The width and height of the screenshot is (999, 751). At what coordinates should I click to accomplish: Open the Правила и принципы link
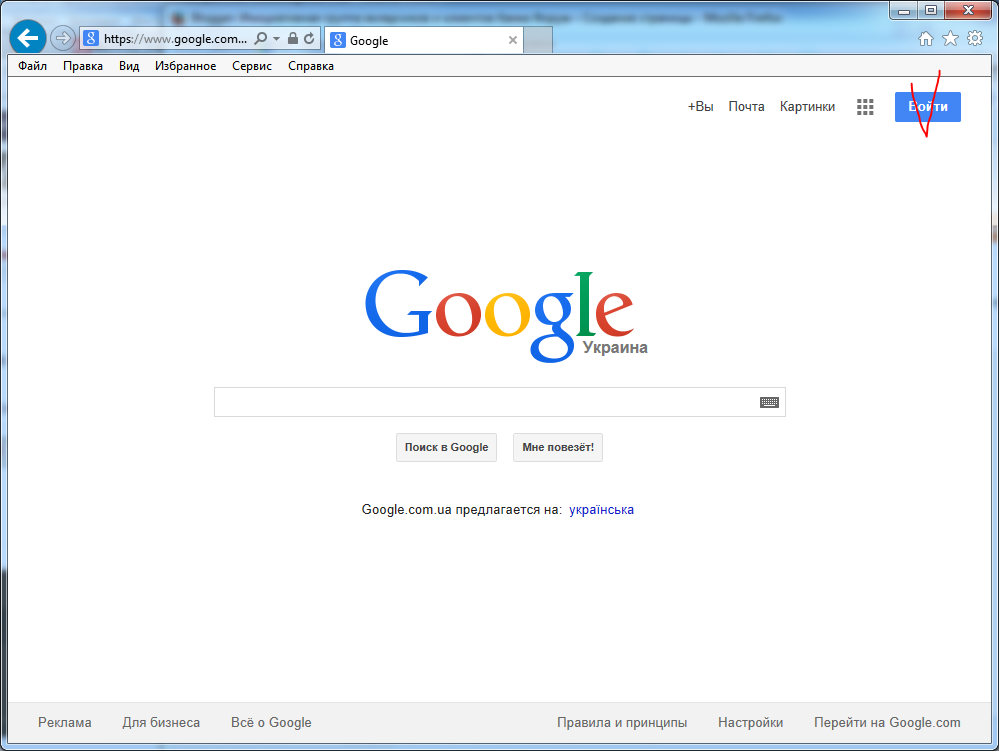pos(622,722)
